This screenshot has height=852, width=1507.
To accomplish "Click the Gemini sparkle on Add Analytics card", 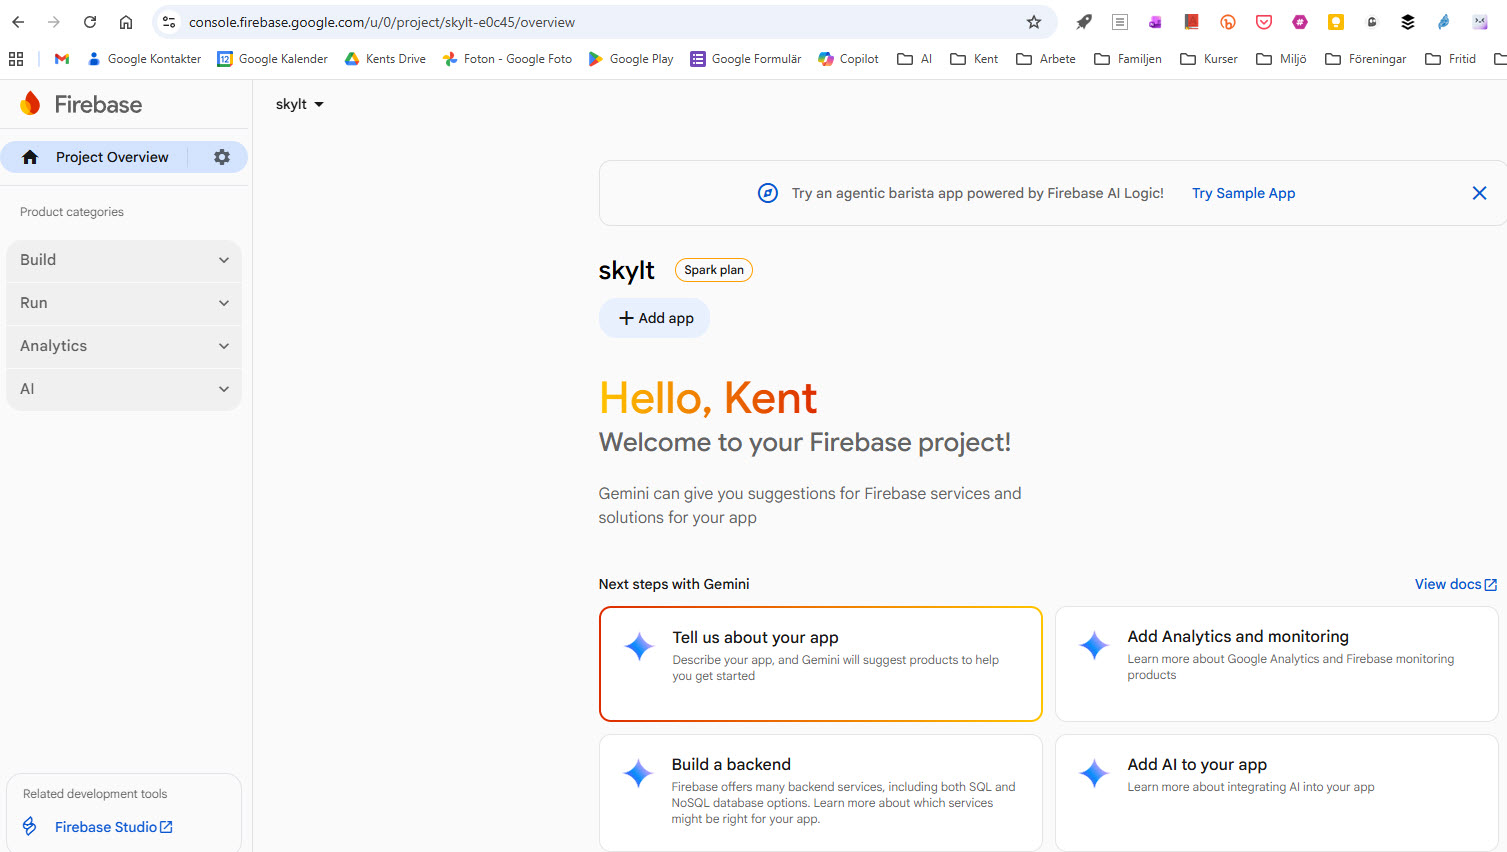I will [x=1094, y=646].
